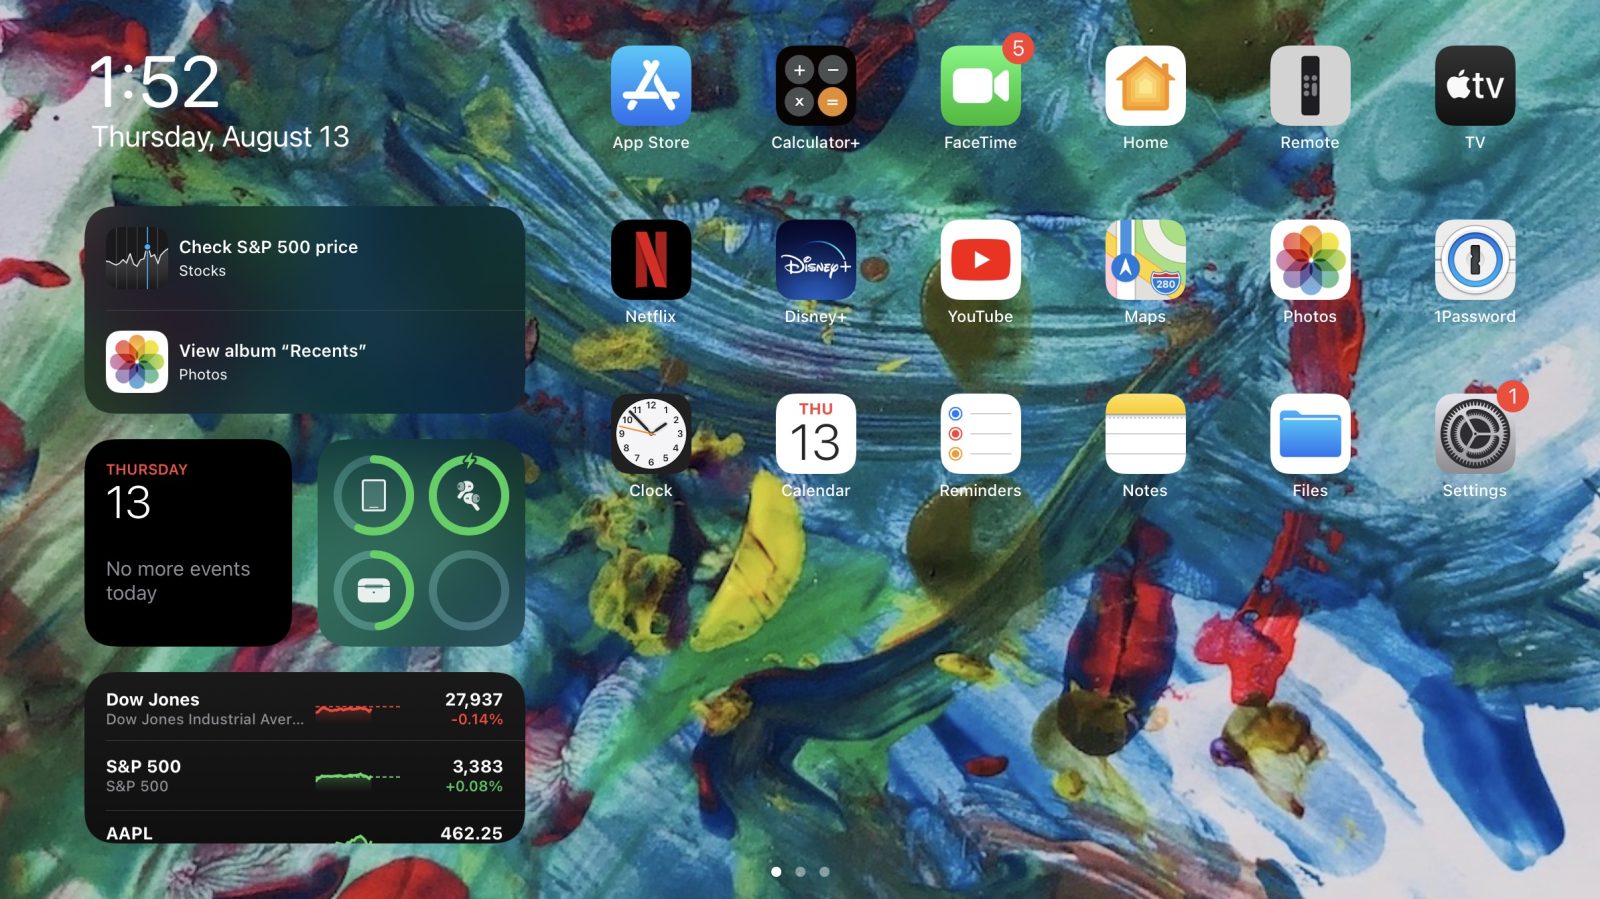The height and width of the screenshot is (899, 1600).
Task: Launch the Apple TV app
Action: click(x=1474, y=86)
